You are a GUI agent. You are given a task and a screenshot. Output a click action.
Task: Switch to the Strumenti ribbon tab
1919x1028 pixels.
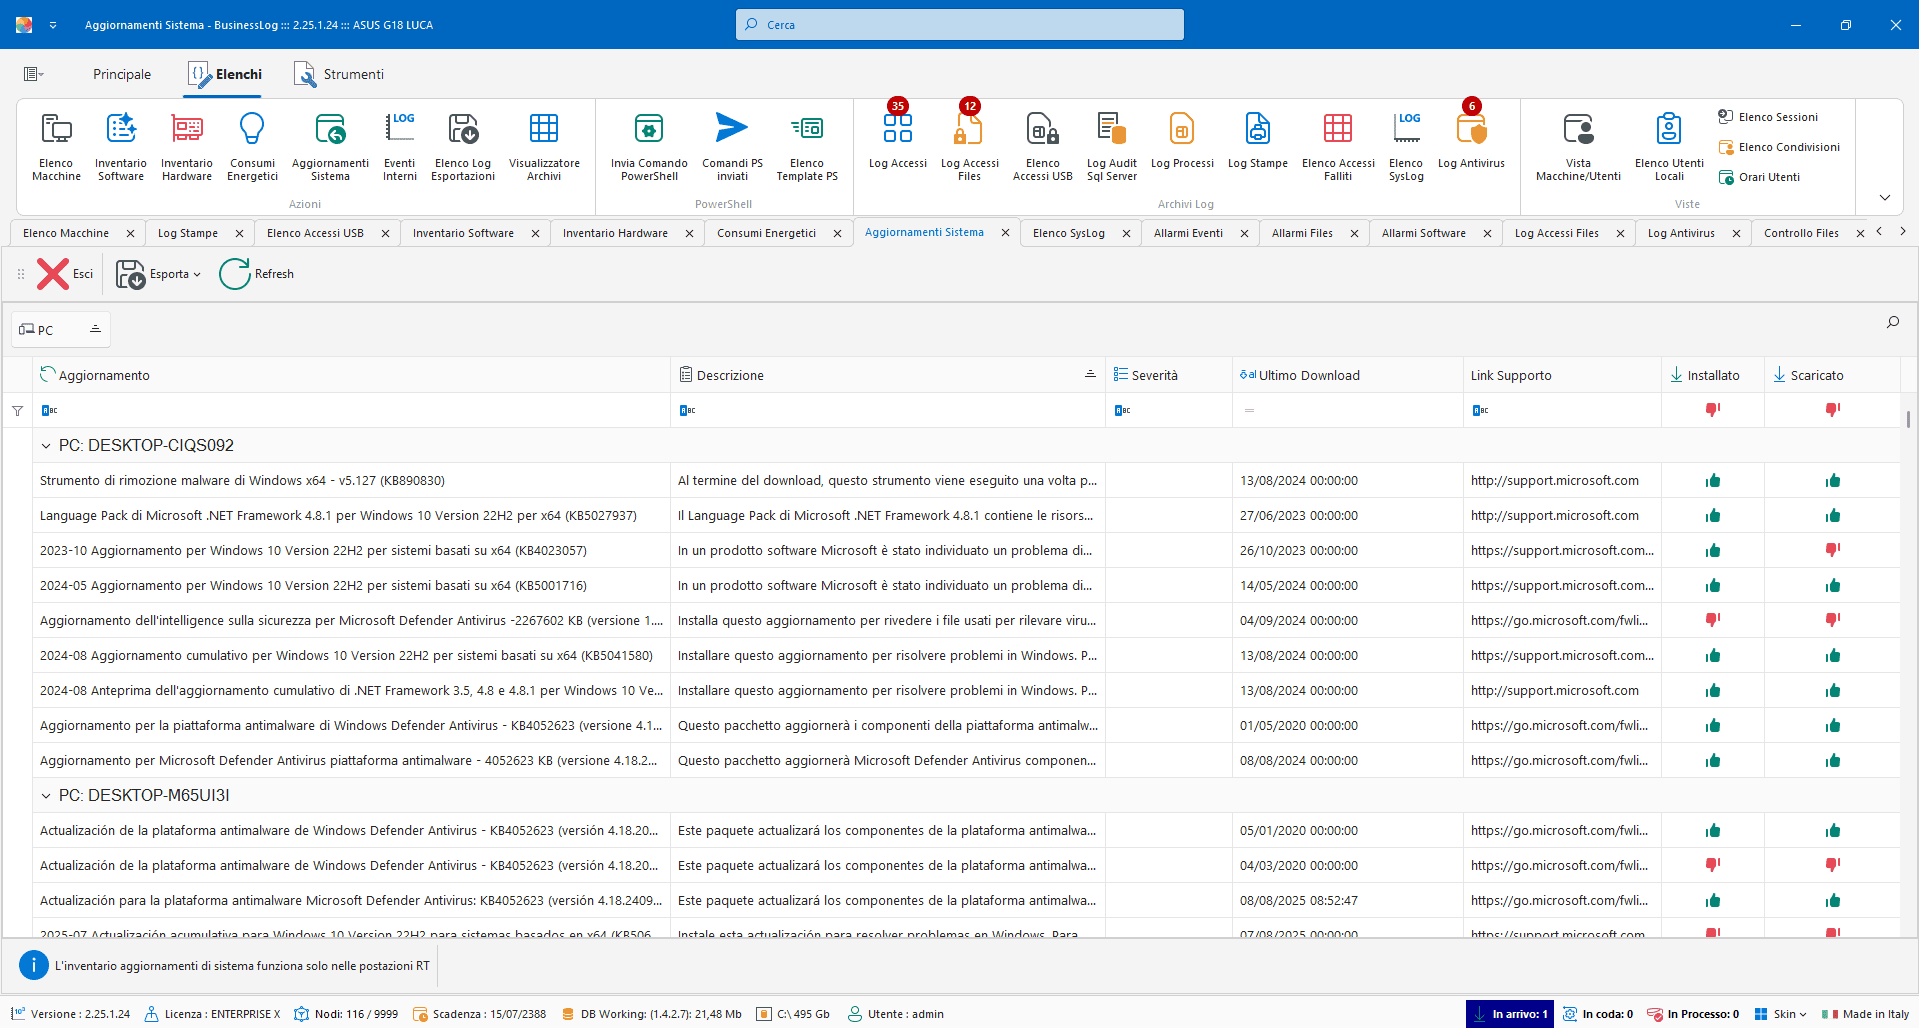pyautogui.click(x=339, y=74)
